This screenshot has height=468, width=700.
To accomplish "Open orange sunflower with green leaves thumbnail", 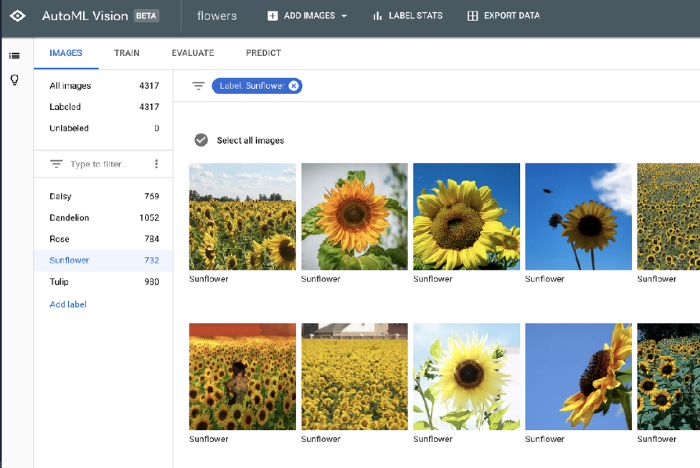I will point(354,217).
